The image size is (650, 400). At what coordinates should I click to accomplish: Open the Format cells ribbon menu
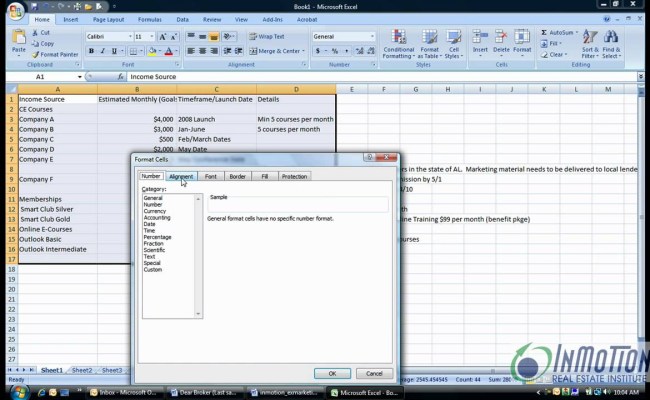point(522,43)
